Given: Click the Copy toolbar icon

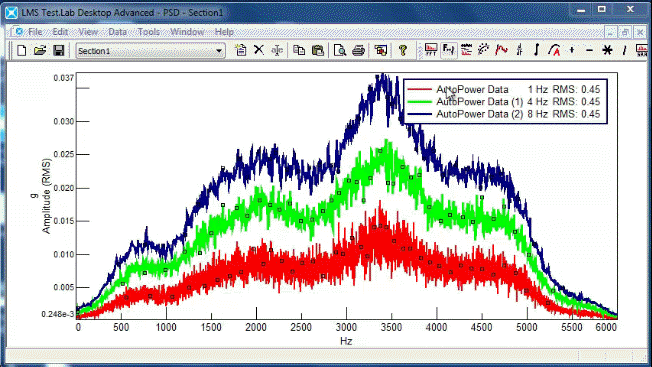Looking at the screenshot, I should (299, 50).
